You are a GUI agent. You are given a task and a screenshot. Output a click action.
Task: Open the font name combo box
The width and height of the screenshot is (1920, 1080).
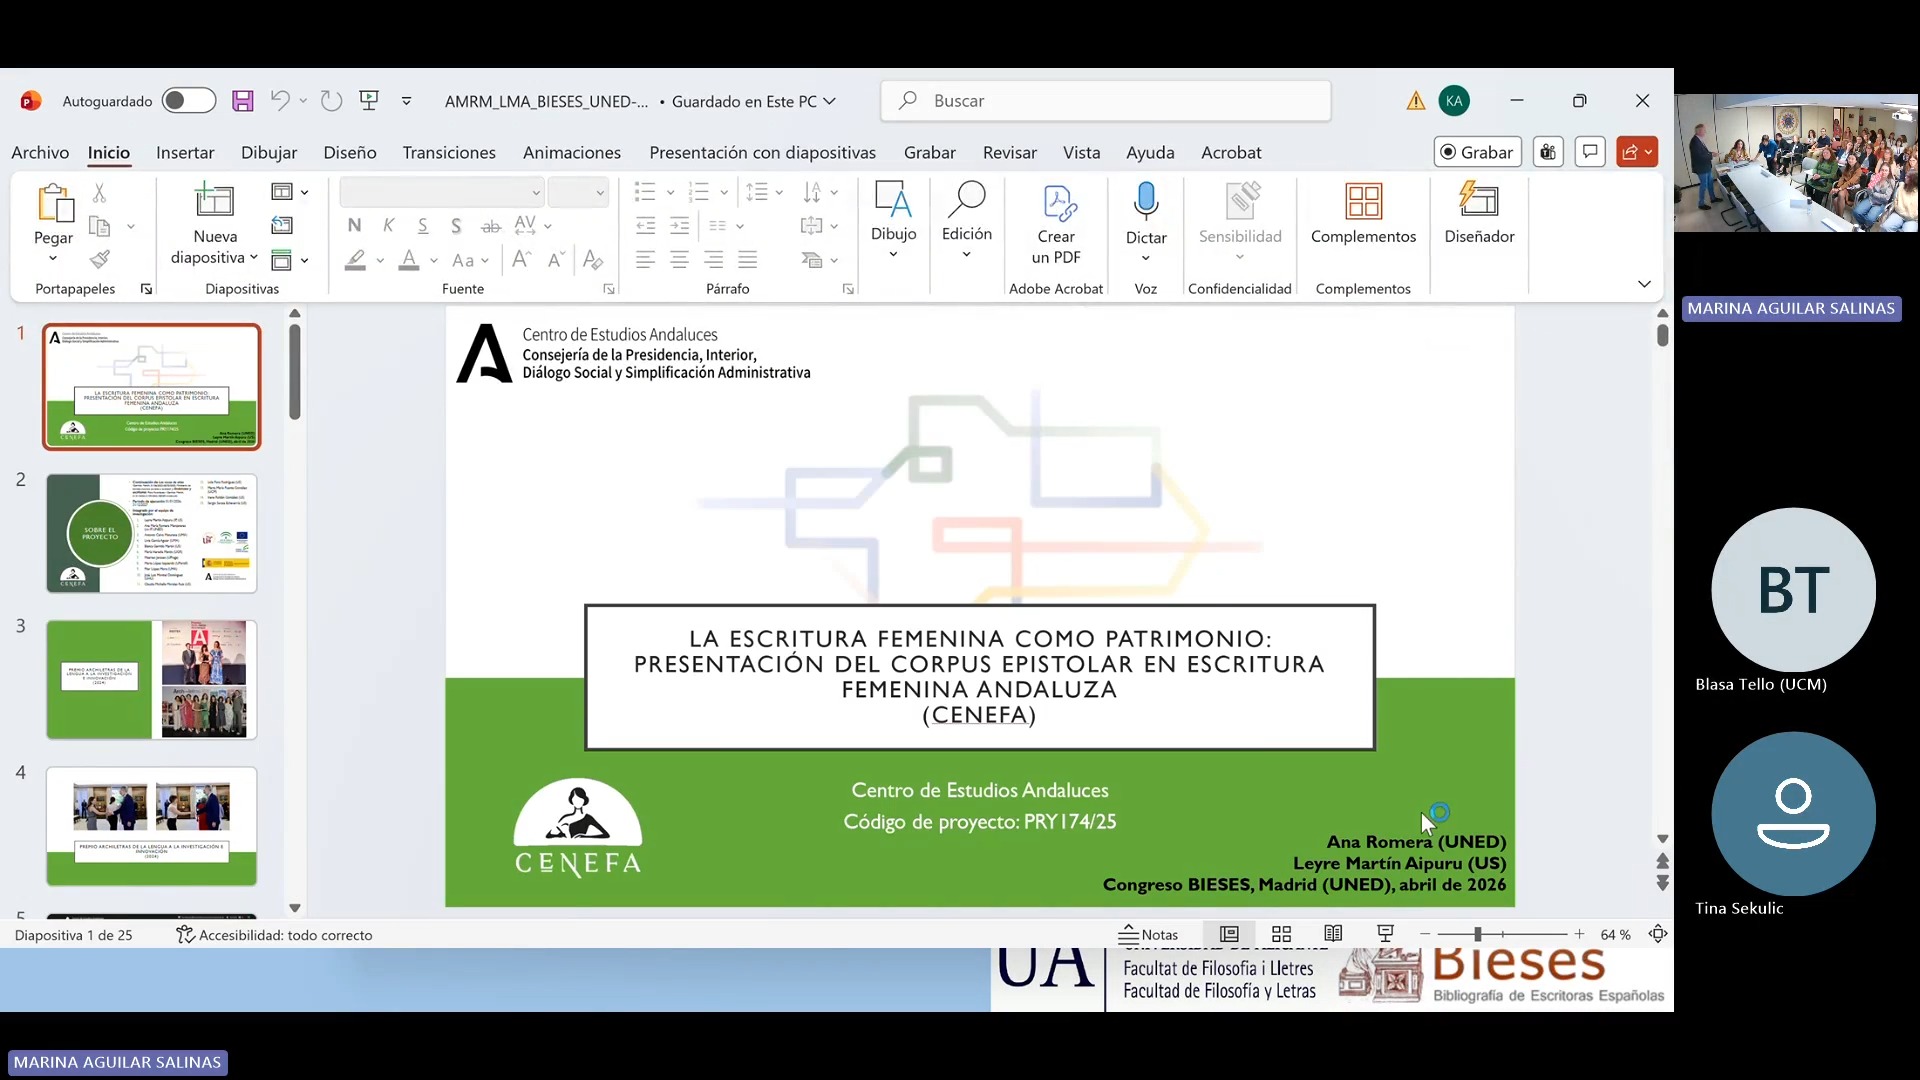pos(441,192)
